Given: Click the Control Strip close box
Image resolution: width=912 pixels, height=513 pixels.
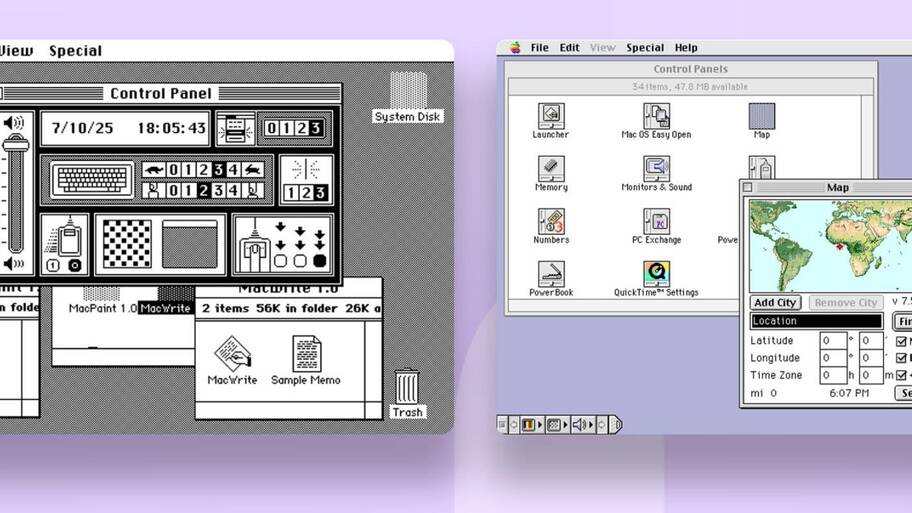Looking at the screenshot, I should (x=501, y=425).
